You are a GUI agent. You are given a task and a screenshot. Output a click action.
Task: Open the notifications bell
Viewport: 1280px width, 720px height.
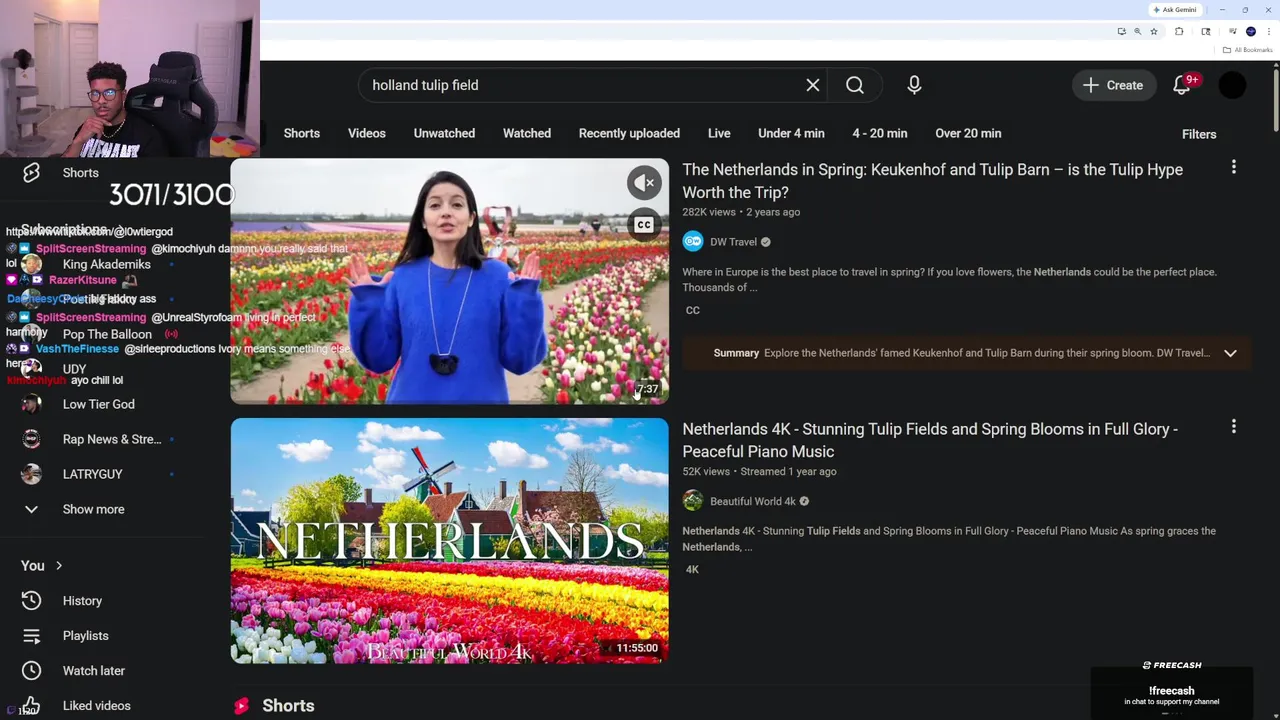[x=1182, y=85]
